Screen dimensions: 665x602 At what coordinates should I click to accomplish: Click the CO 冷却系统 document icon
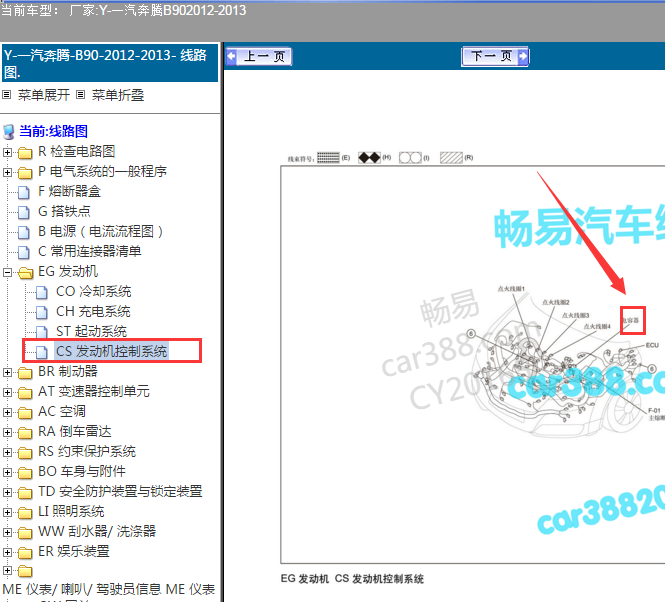(x=42, y=292)
